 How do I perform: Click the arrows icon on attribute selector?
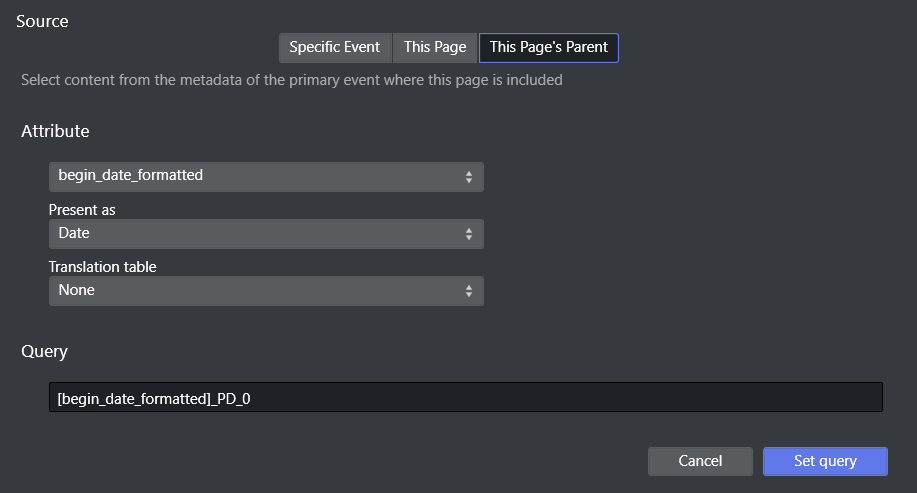(x=468, y=177)
